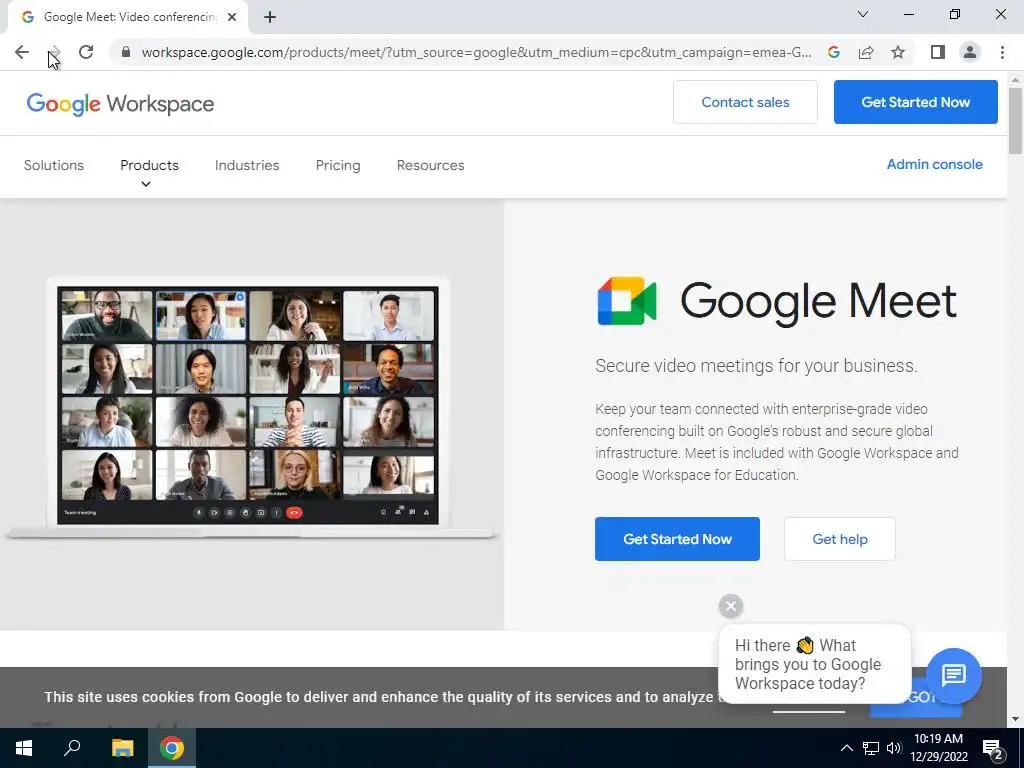The image size is (1024, 768).
Task: Share this page via share icon
Action: coord(866,52)
